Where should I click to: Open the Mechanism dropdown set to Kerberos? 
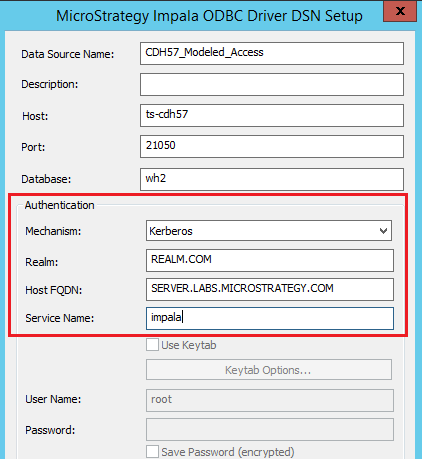pyautogui.click(x=269, y=230)
